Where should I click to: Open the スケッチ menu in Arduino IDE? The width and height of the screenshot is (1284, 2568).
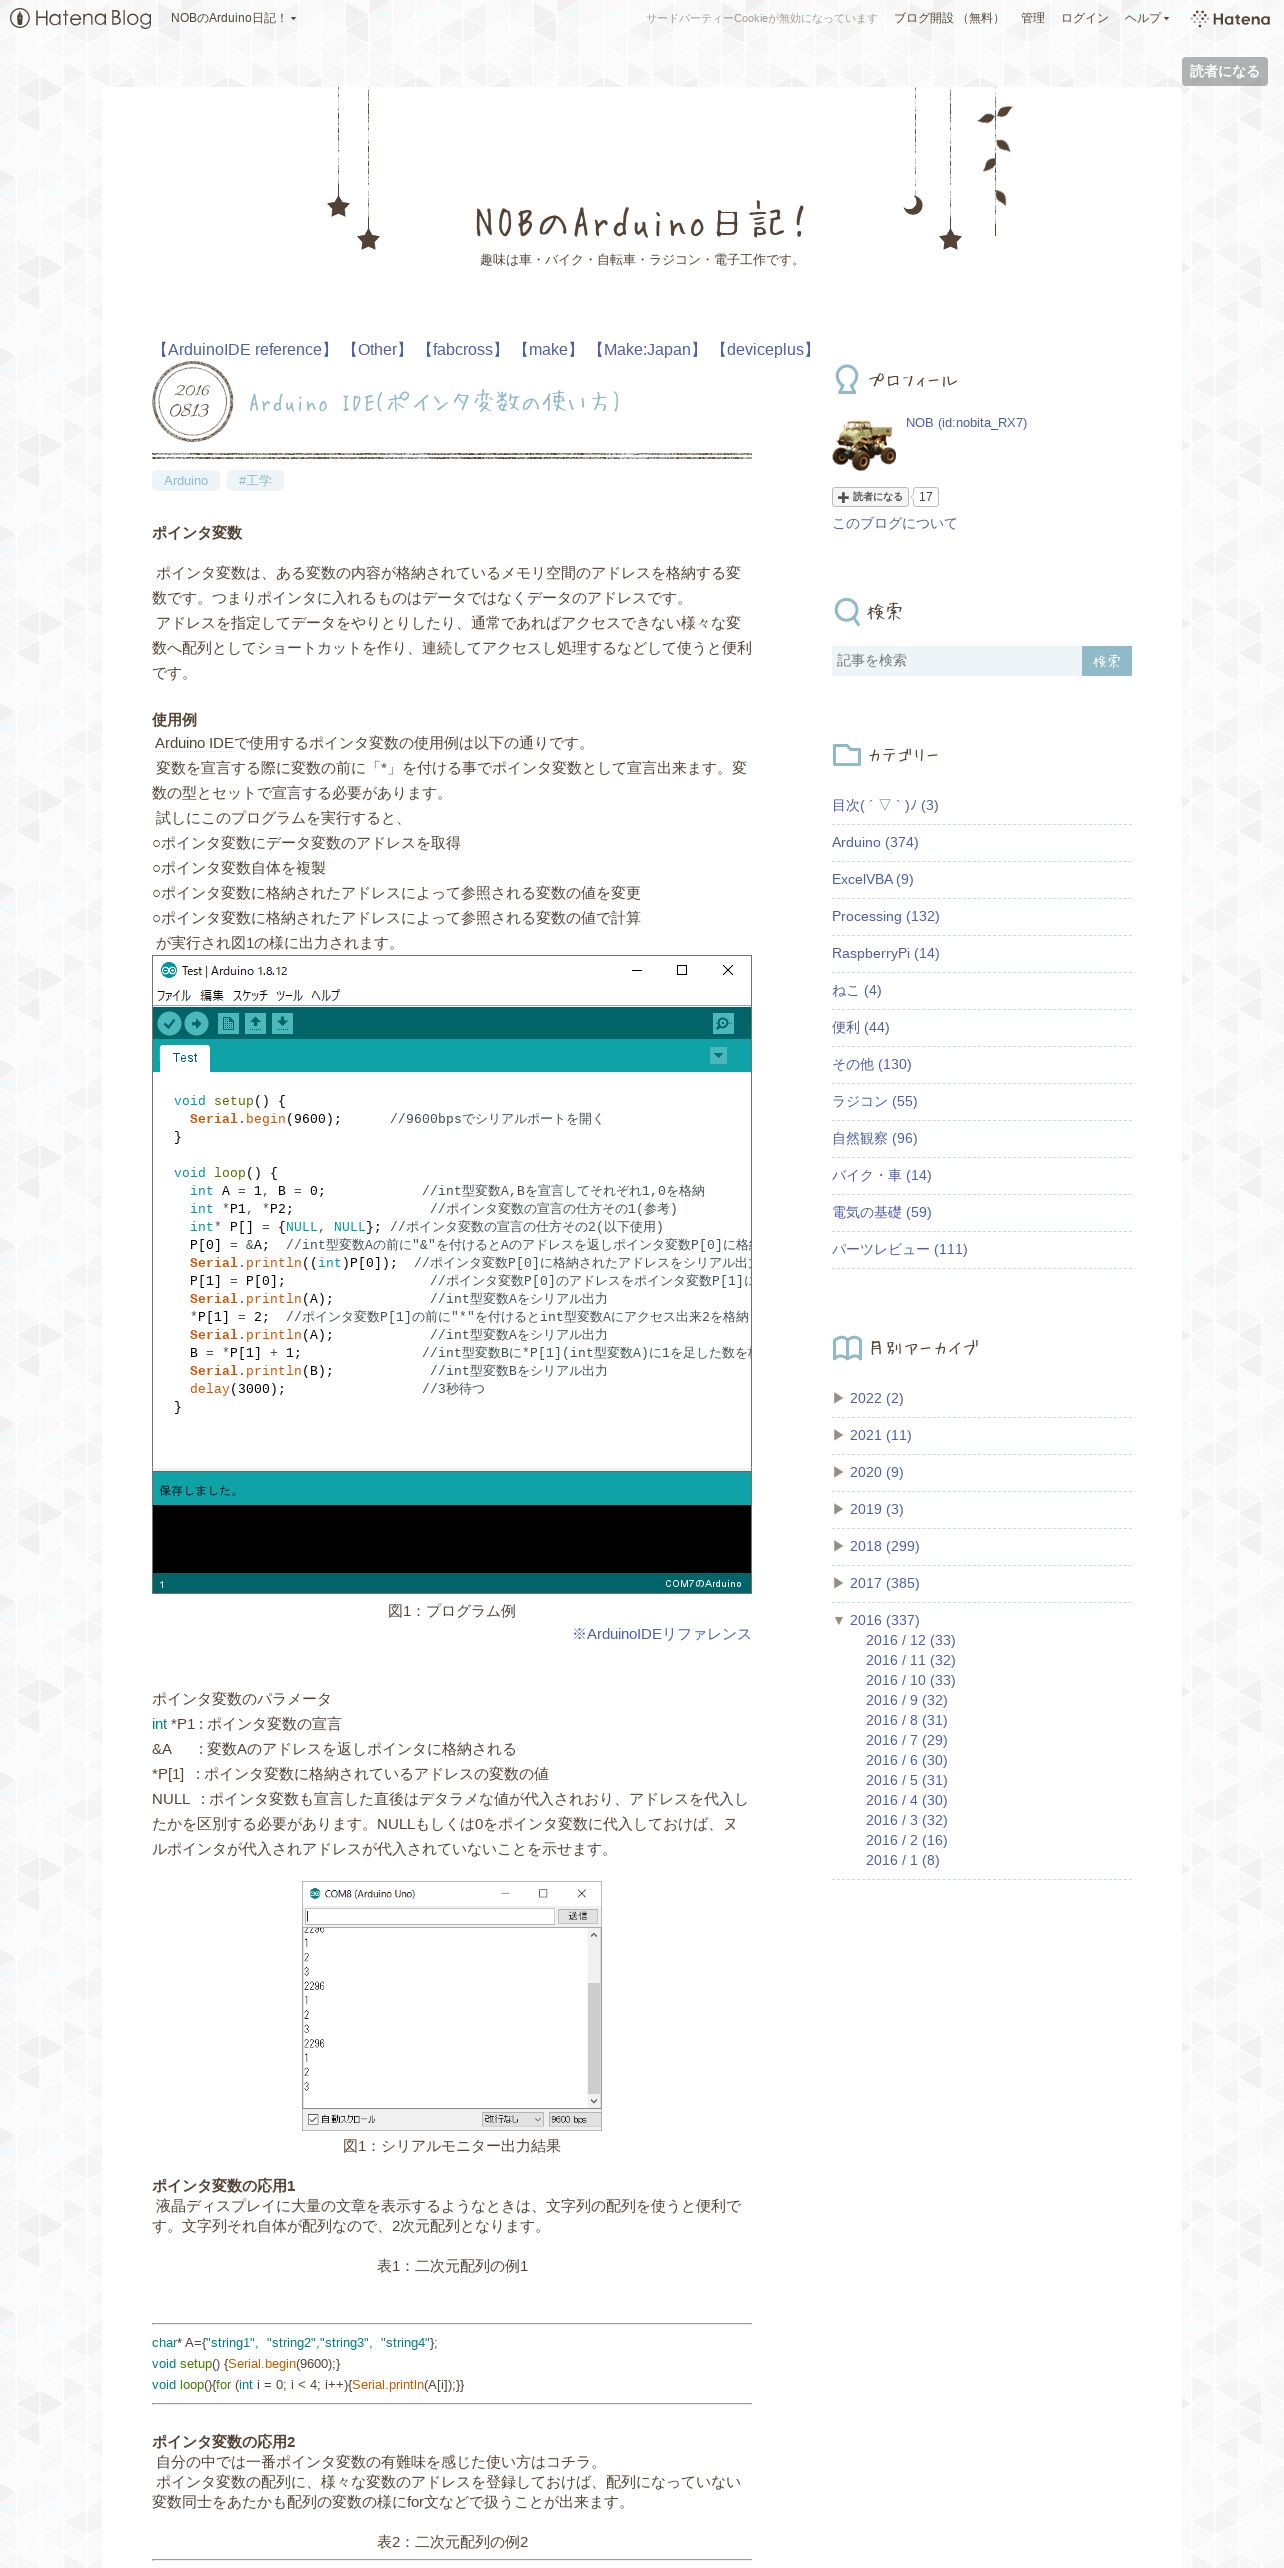click(250, 995)
